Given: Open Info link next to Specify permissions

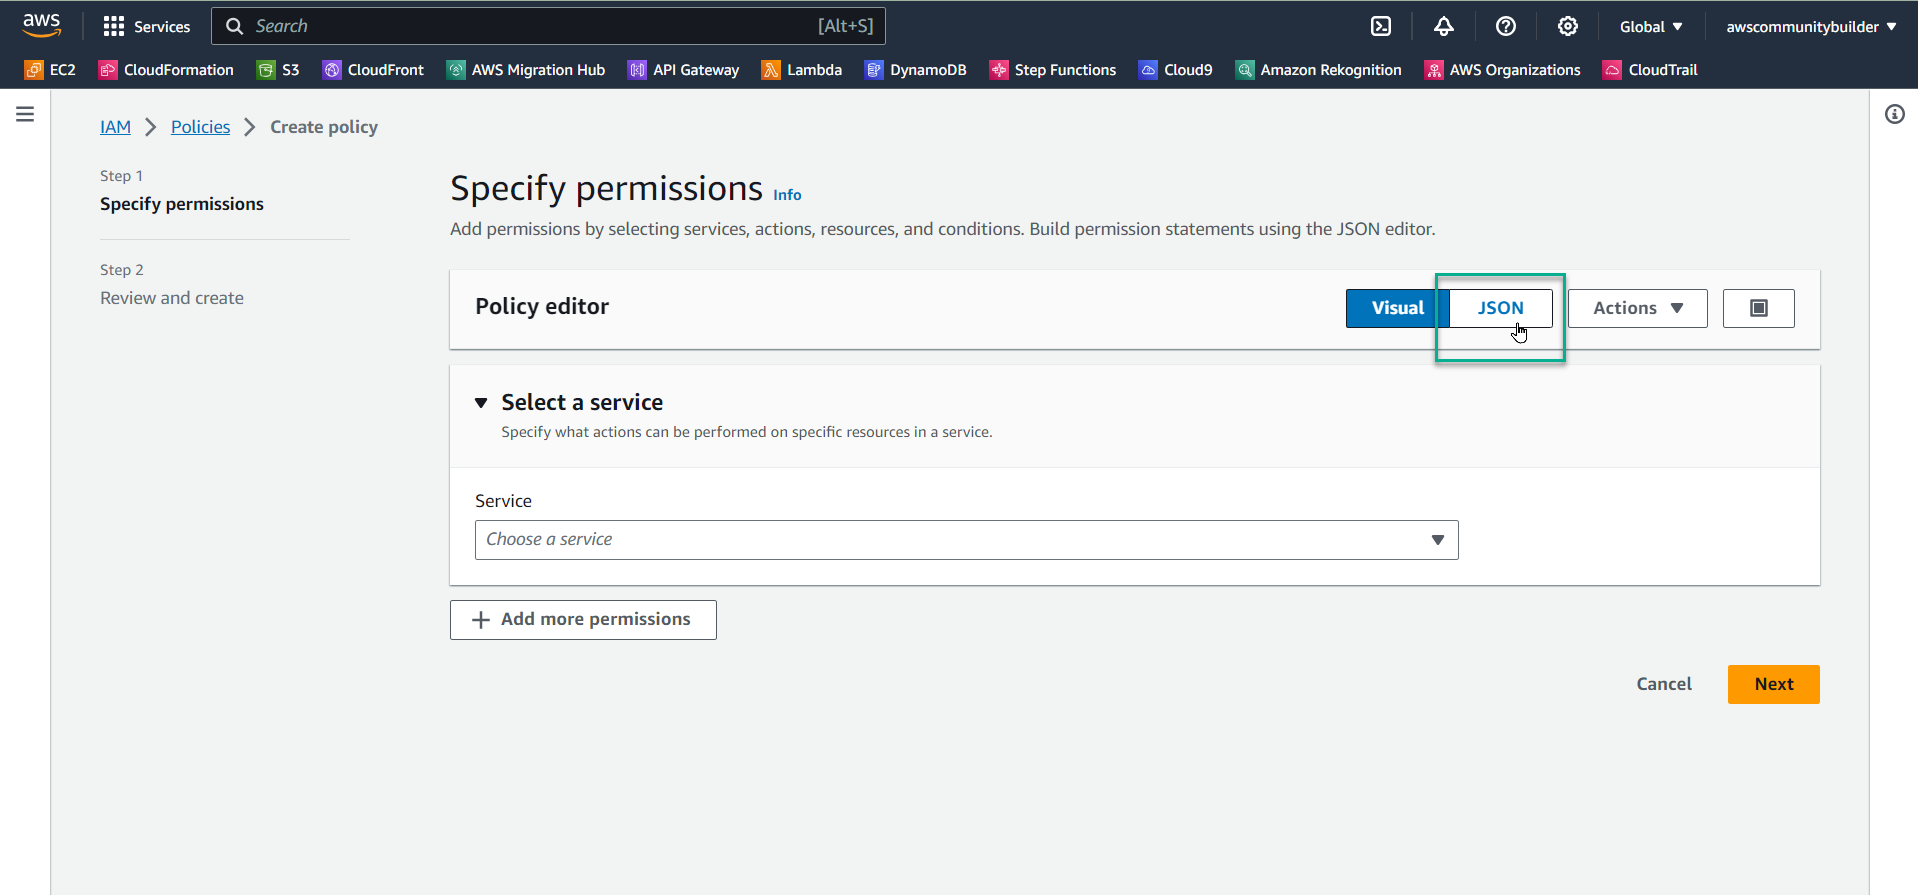Looking at the screenshot, I should (787, 195).
